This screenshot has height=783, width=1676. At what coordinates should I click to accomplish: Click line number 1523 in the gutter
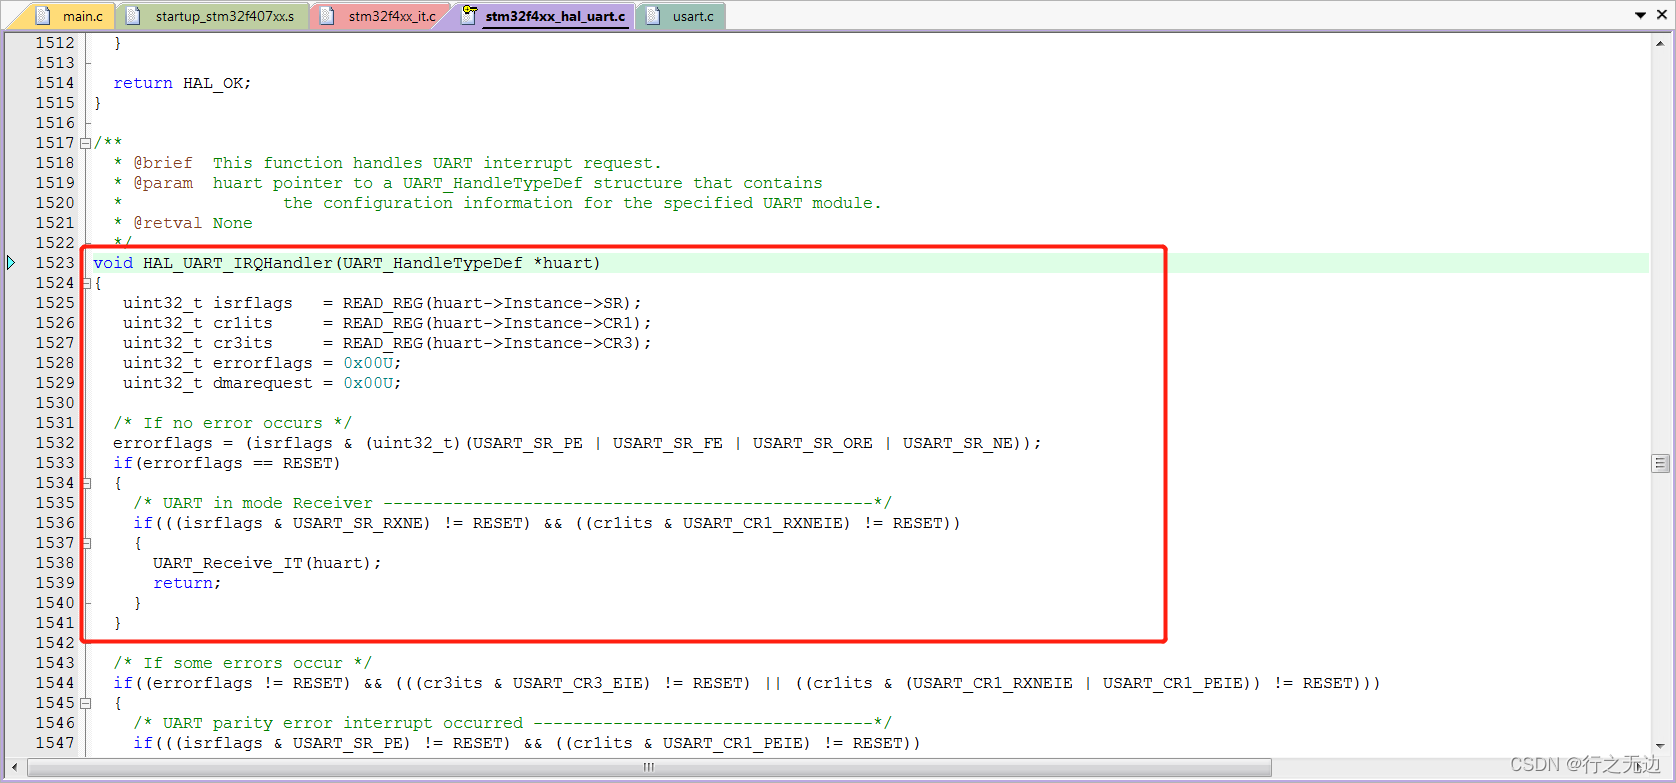(55, 263)
